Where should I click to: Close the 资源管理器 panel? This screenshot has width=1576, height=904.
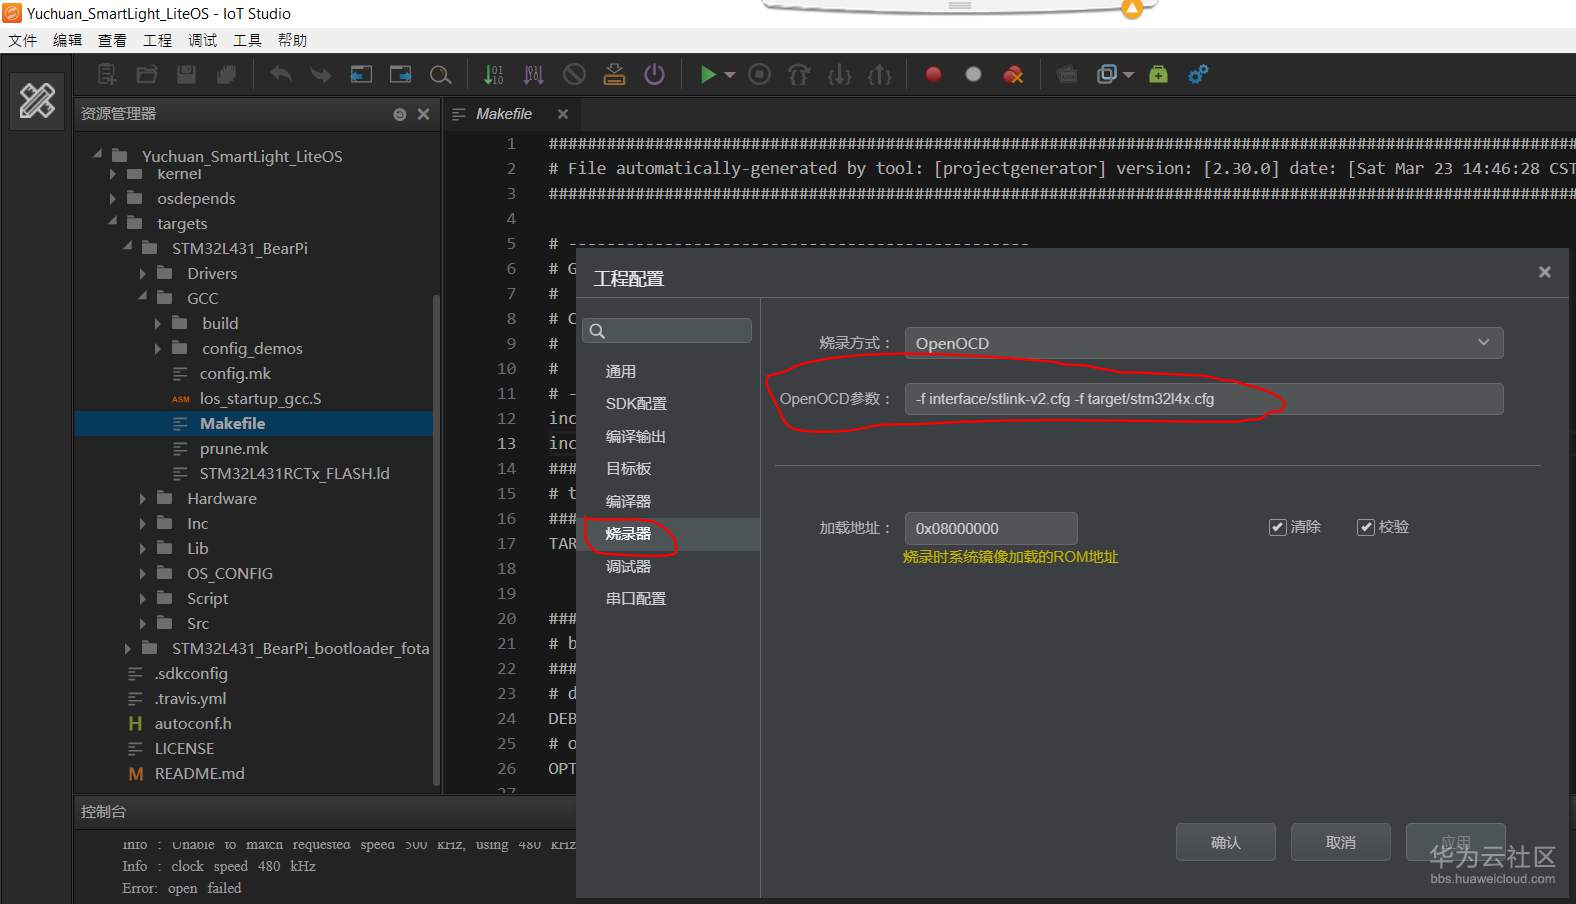[423, 114]
